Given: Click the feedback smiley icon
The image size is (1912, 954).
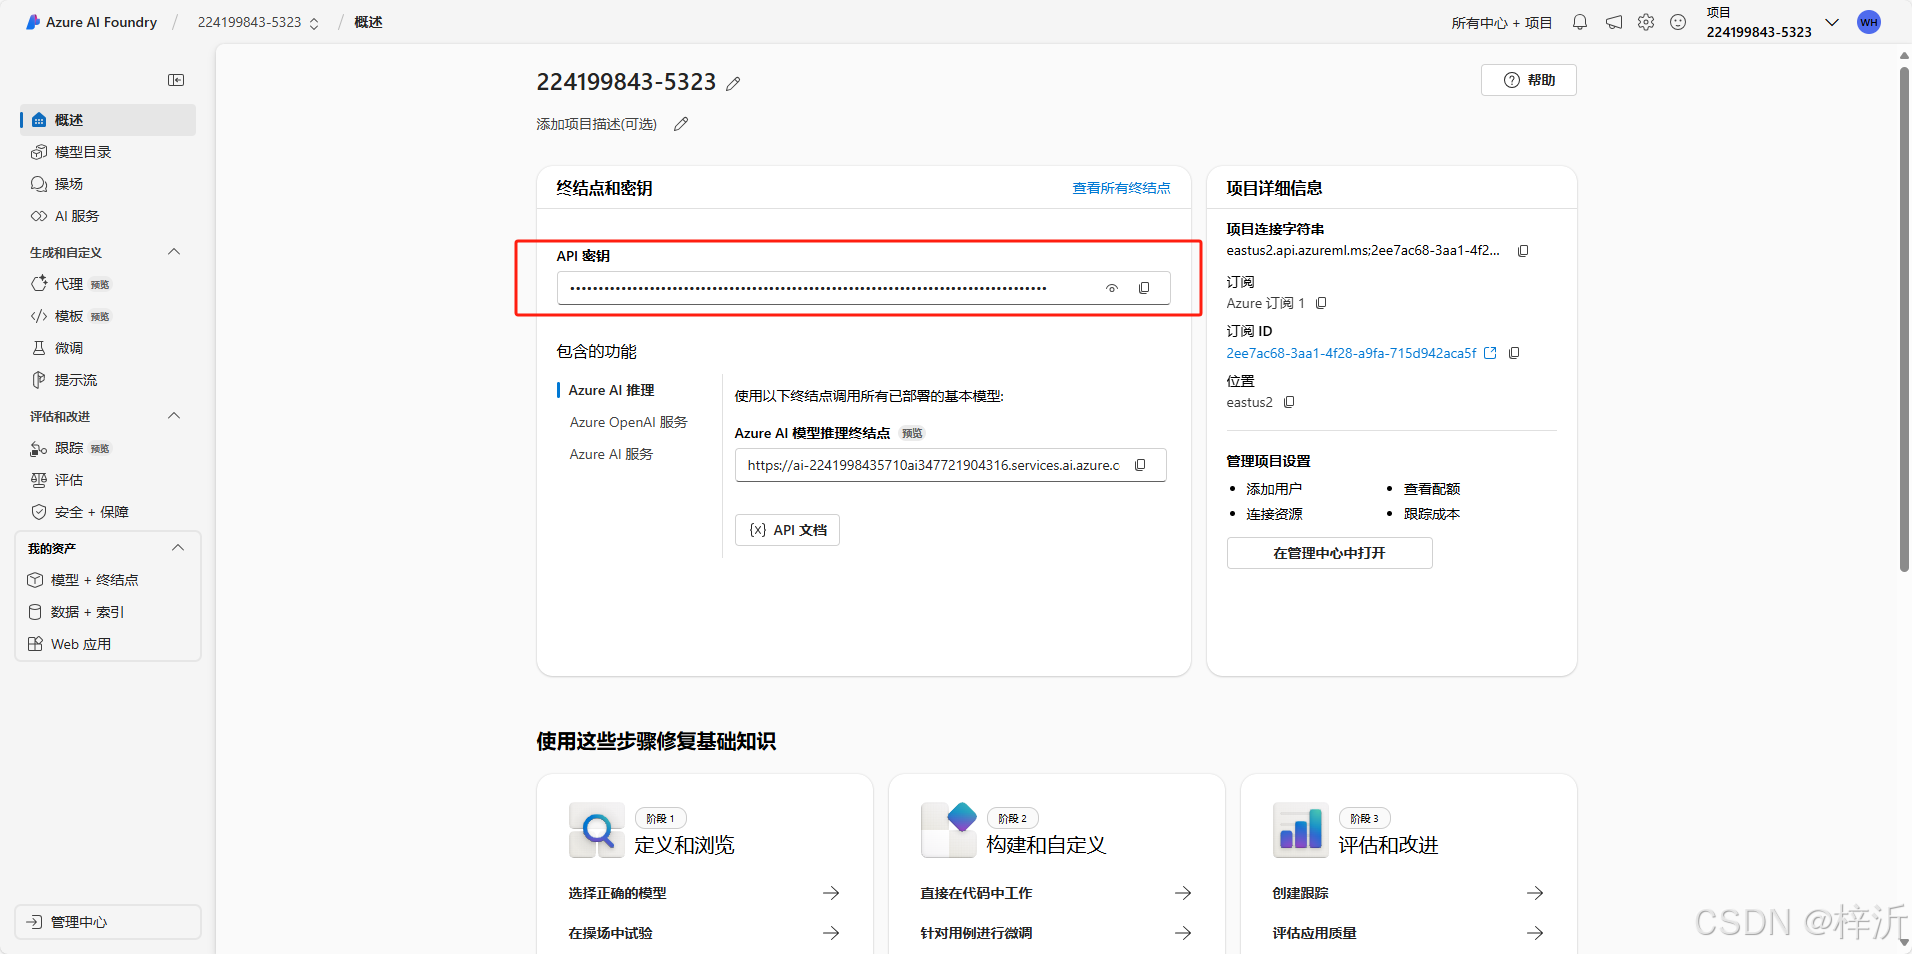Looking at the screenshot, I should coord(1678,22).
